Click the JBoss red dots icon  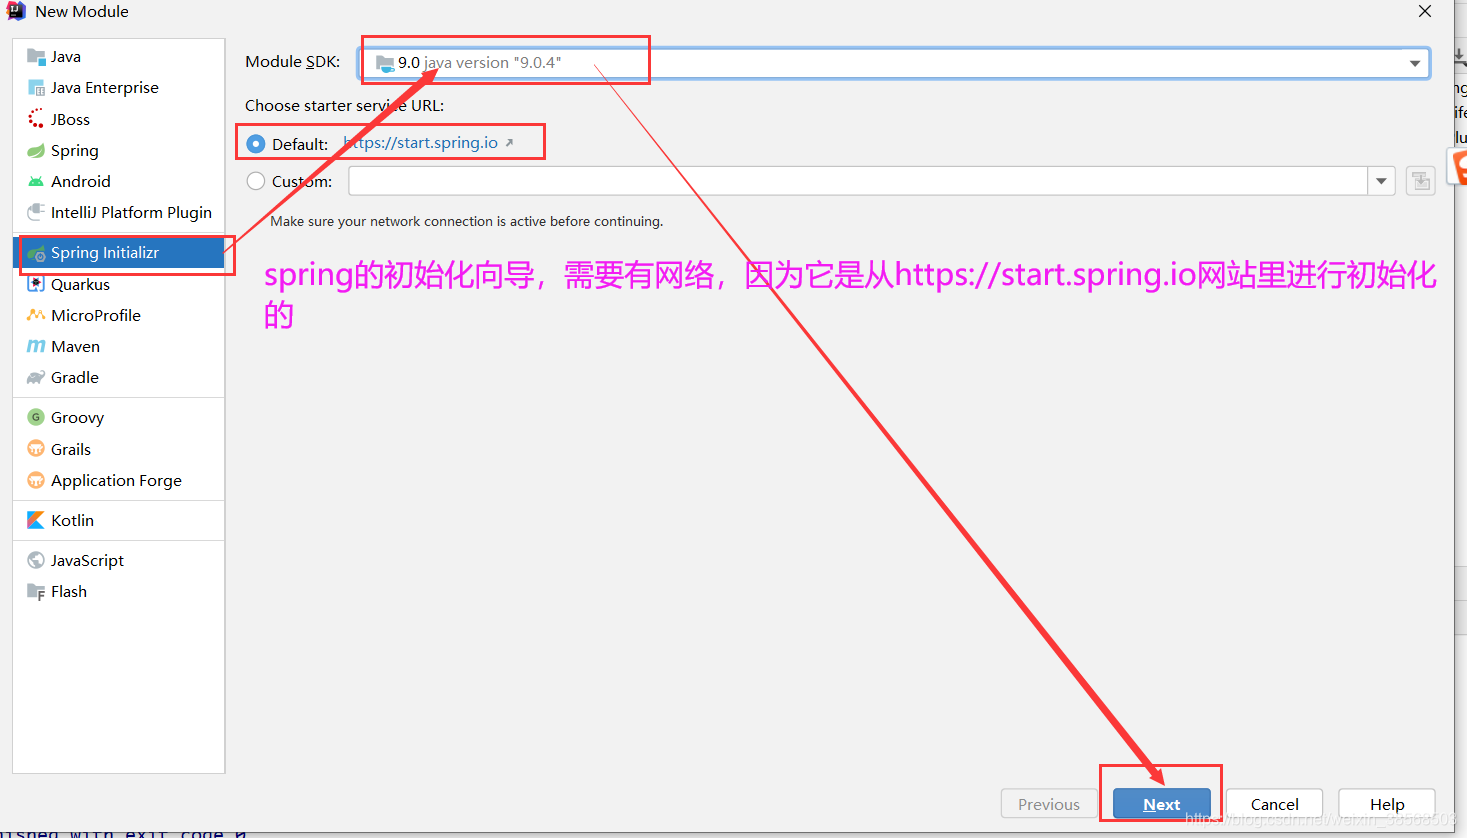tap(36, 119)
